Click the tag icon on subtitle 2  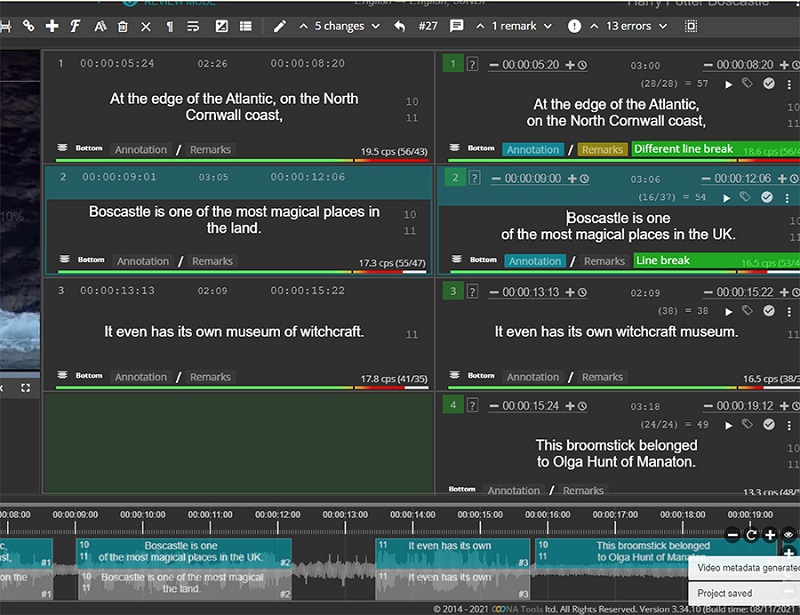[x=747, y=197]
